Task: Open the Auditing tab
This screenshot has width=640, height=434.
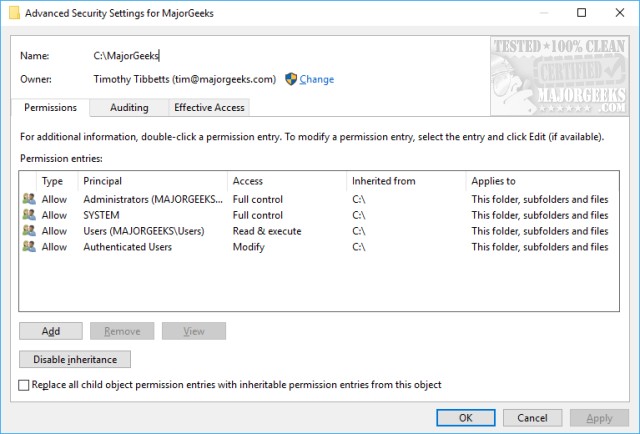Action: click(x=129, y=107)
